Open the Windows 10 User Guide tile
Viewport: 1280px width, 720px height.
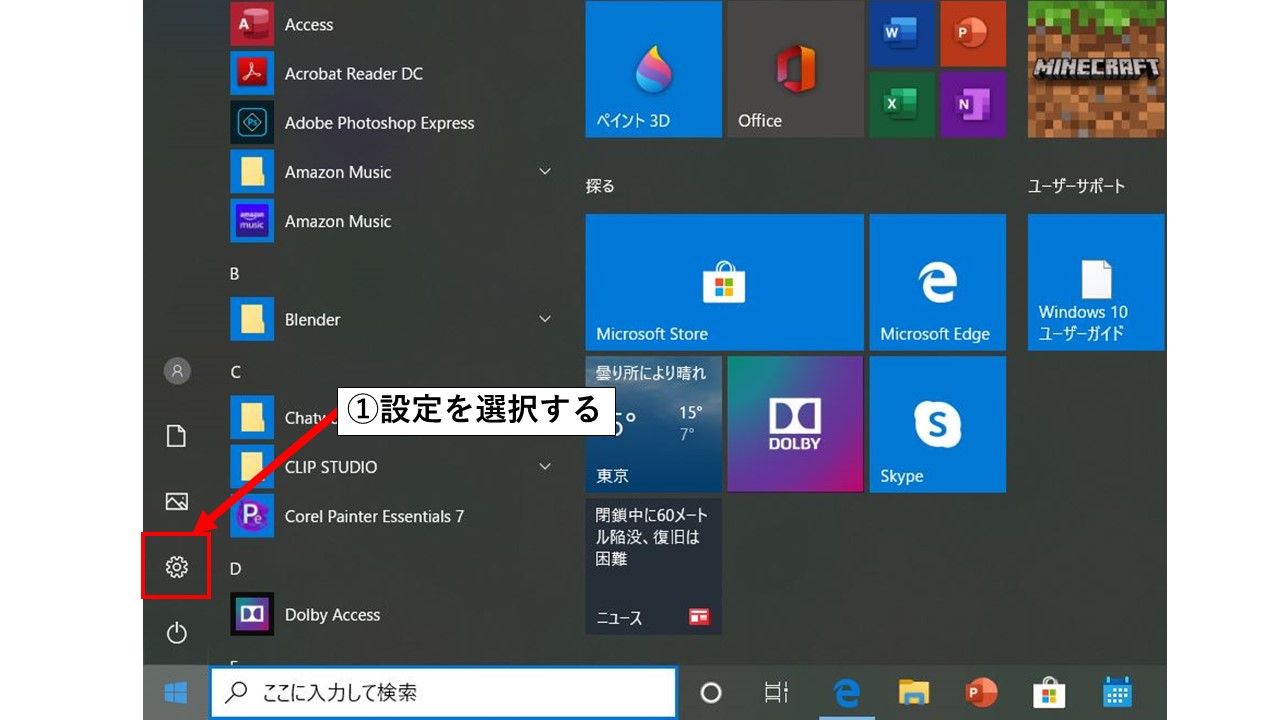tap(1096, 282)
